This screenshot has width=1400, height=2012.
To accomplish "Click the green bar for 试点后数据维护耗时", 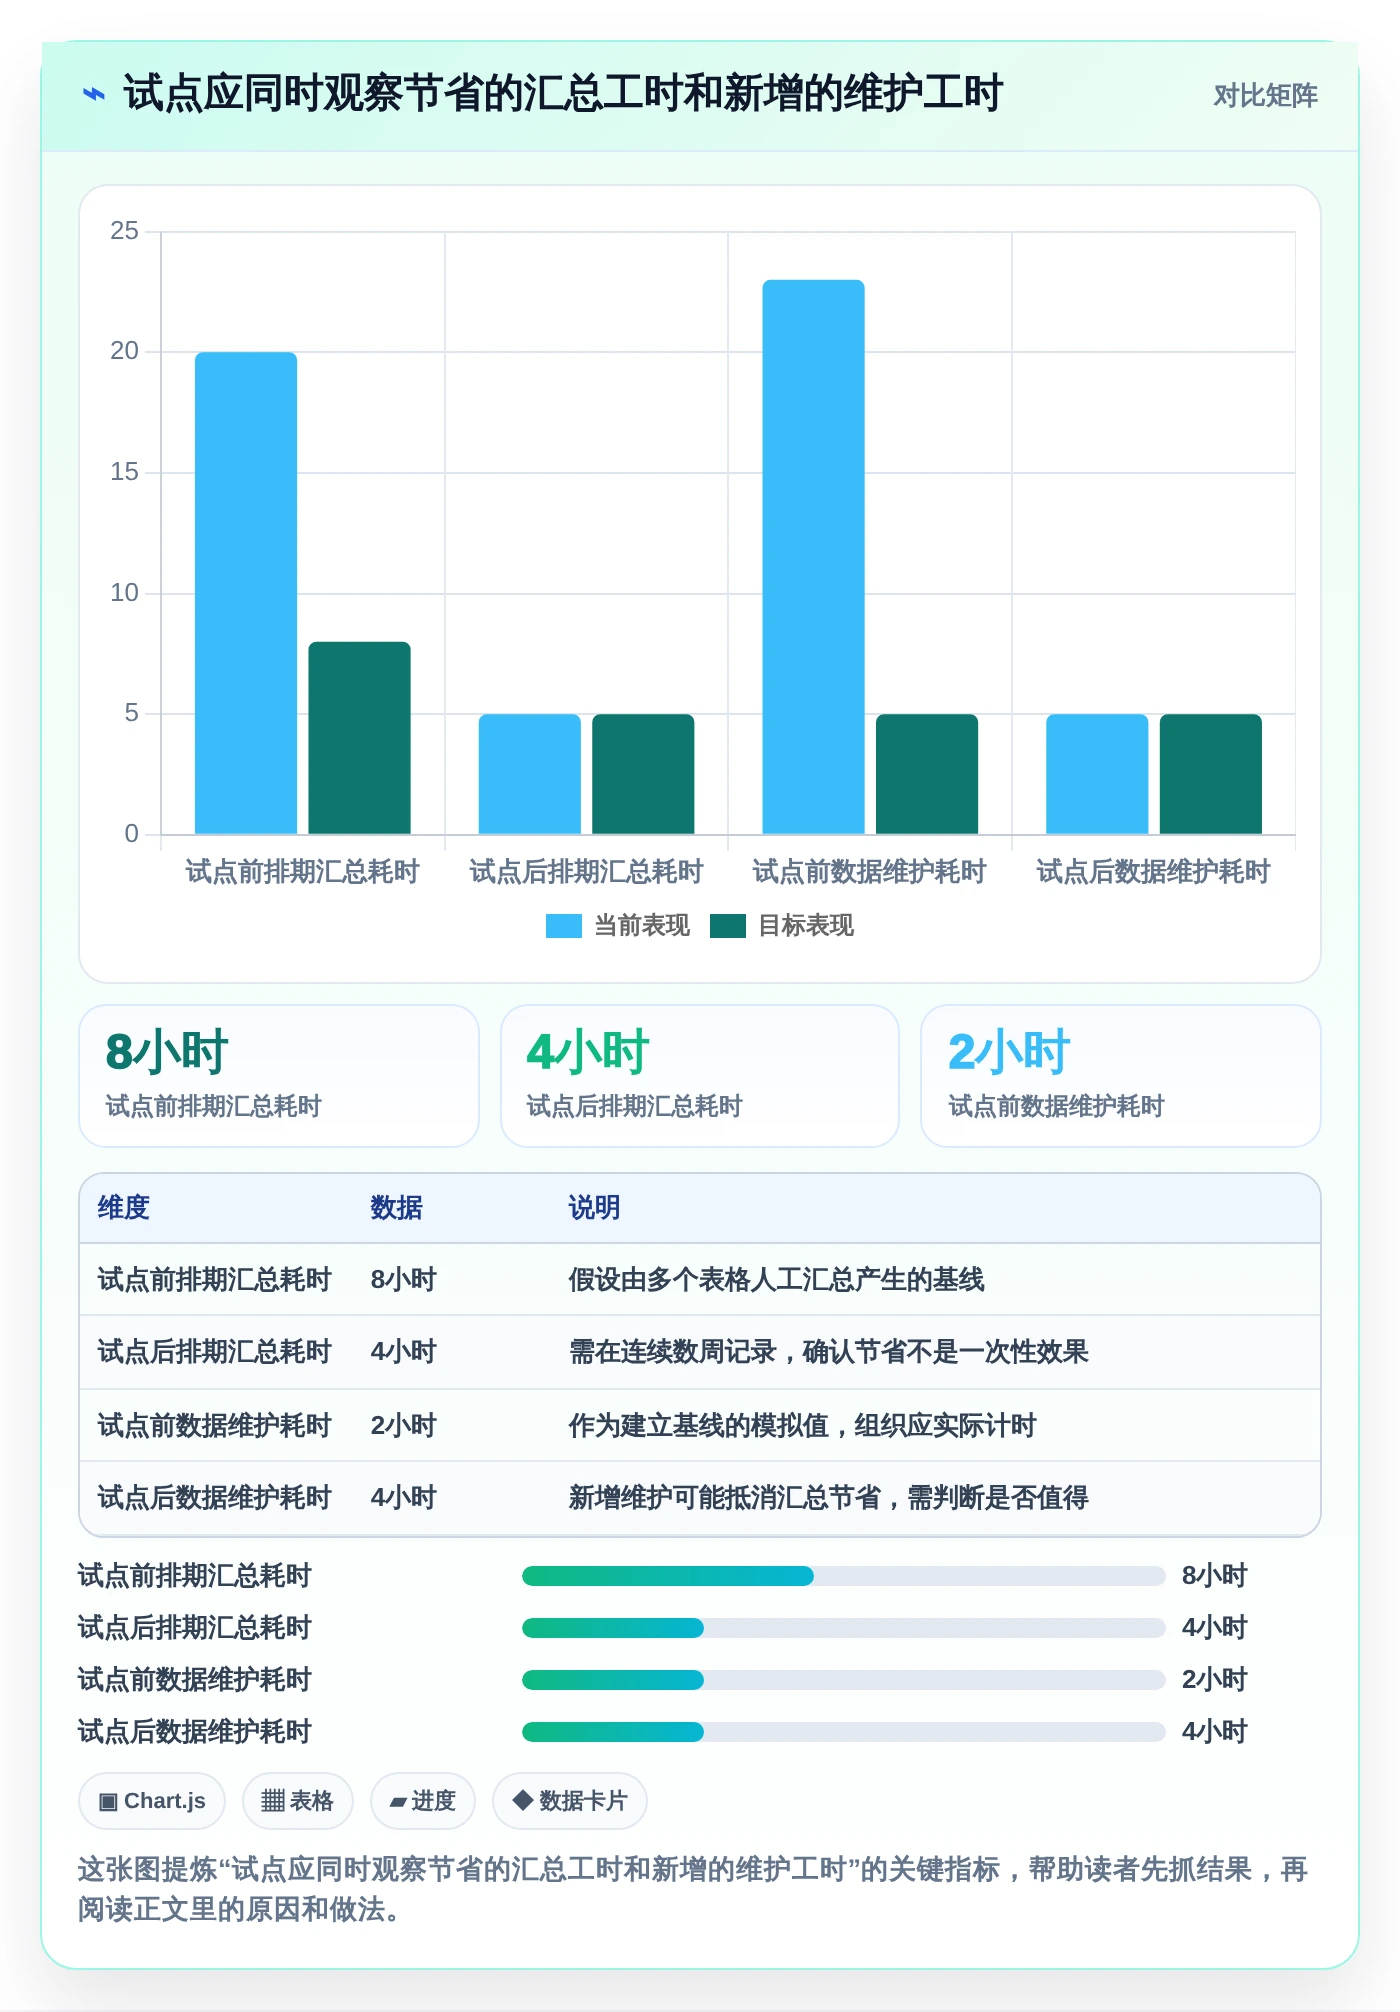I will click(1211, 774).
